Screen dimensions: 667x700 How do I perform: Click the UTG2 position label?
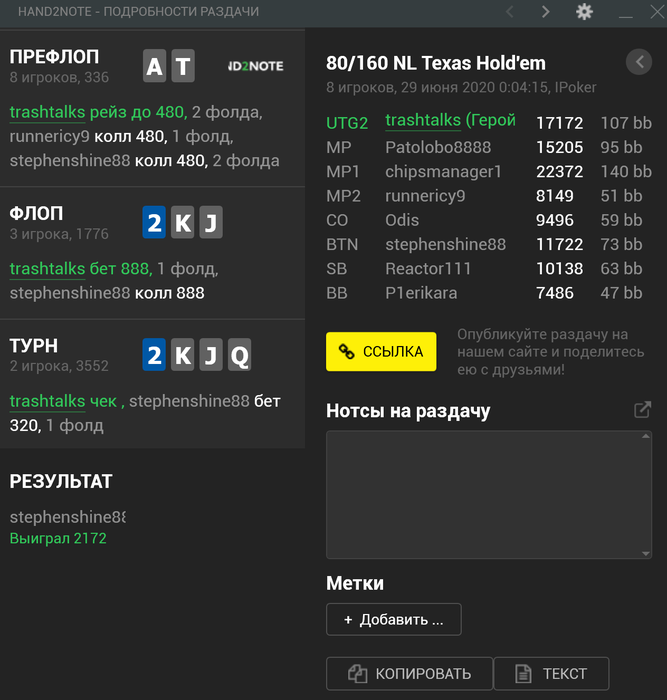(x=347, y=123)
